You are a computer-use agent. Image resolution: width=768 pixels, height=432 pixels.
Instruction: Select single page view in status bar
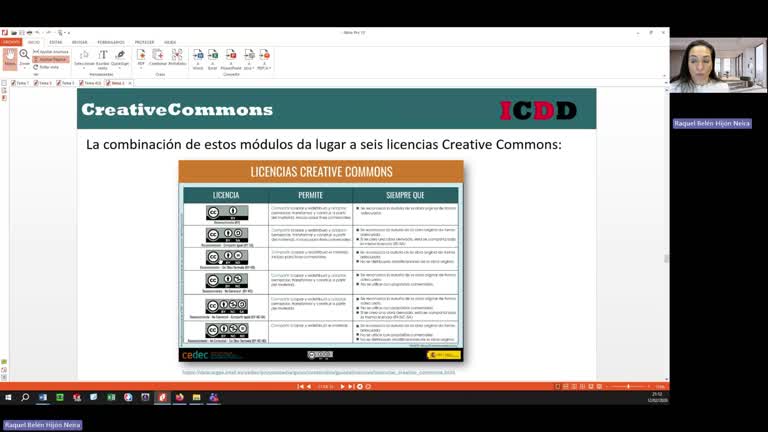click(x=557, y=386)
